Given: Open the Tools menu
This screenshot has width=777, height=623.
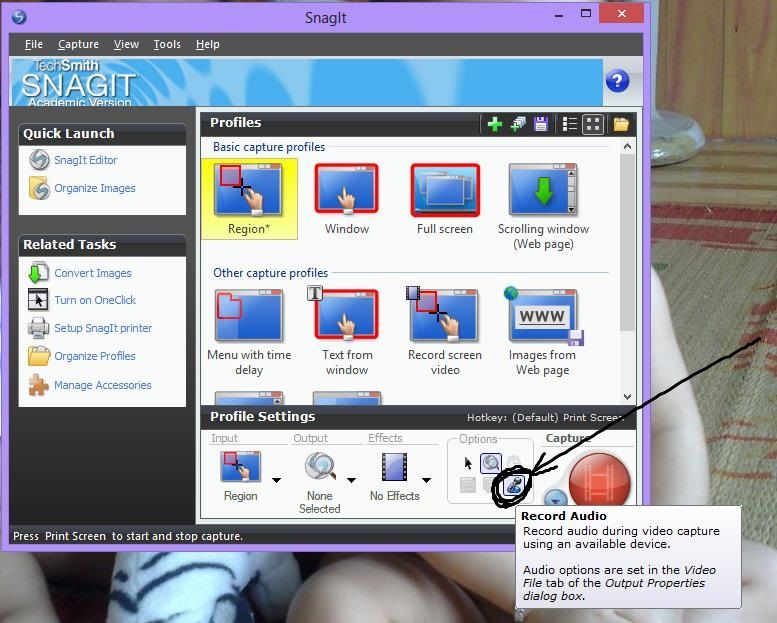Looking at the screenshot, I should (x=167, y=44).
